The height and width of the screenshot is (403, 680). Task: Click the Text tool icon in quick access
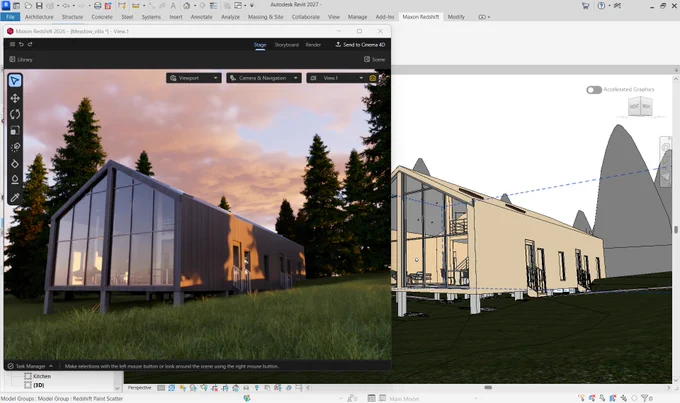coord(173,6)
